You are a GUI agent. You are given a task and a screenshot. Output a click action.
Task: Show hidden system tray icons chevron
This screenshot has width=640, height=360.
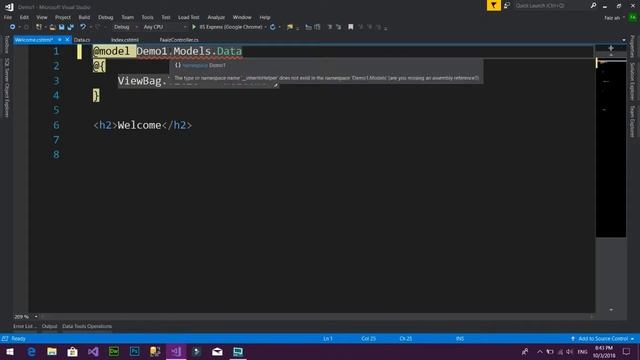tap(540, 351)
